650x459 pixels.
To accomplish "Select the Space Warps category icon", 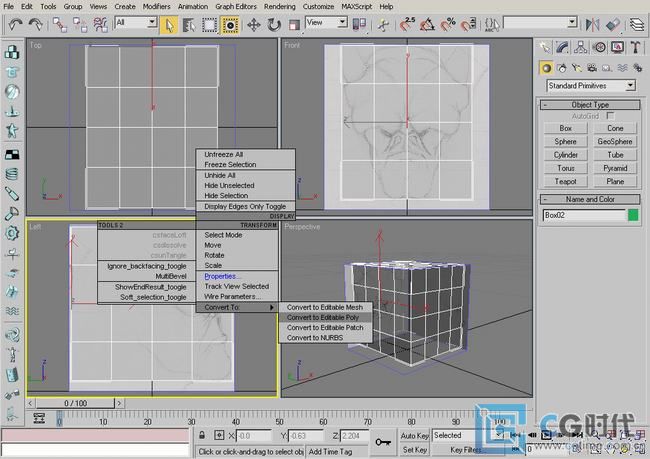I will click(x=622, y=68).
